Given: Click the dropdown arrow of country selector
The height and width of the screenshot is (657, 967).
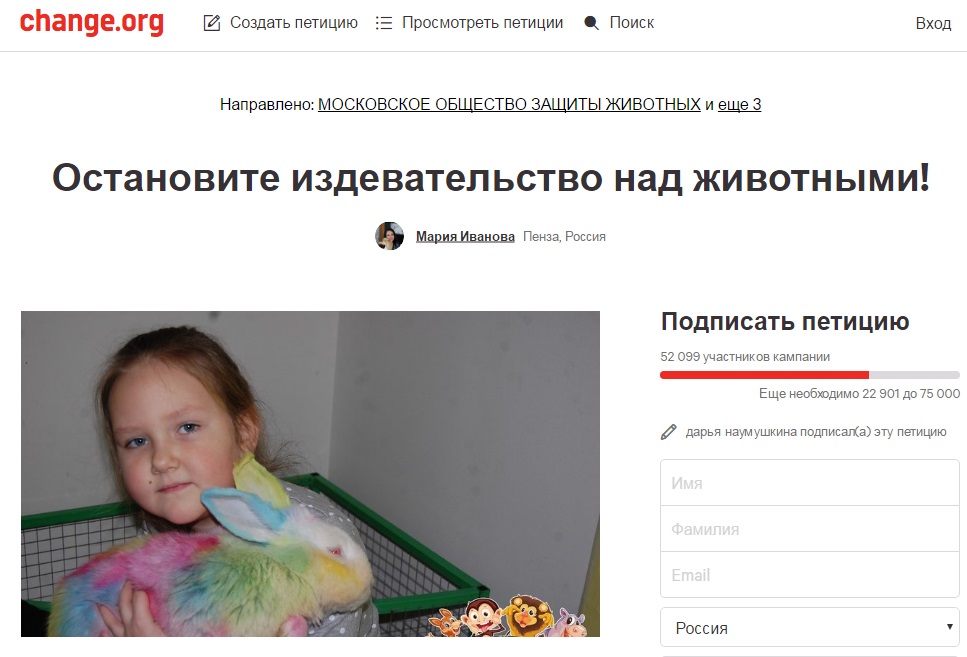Looking at the screenshot, I should 949,627.
